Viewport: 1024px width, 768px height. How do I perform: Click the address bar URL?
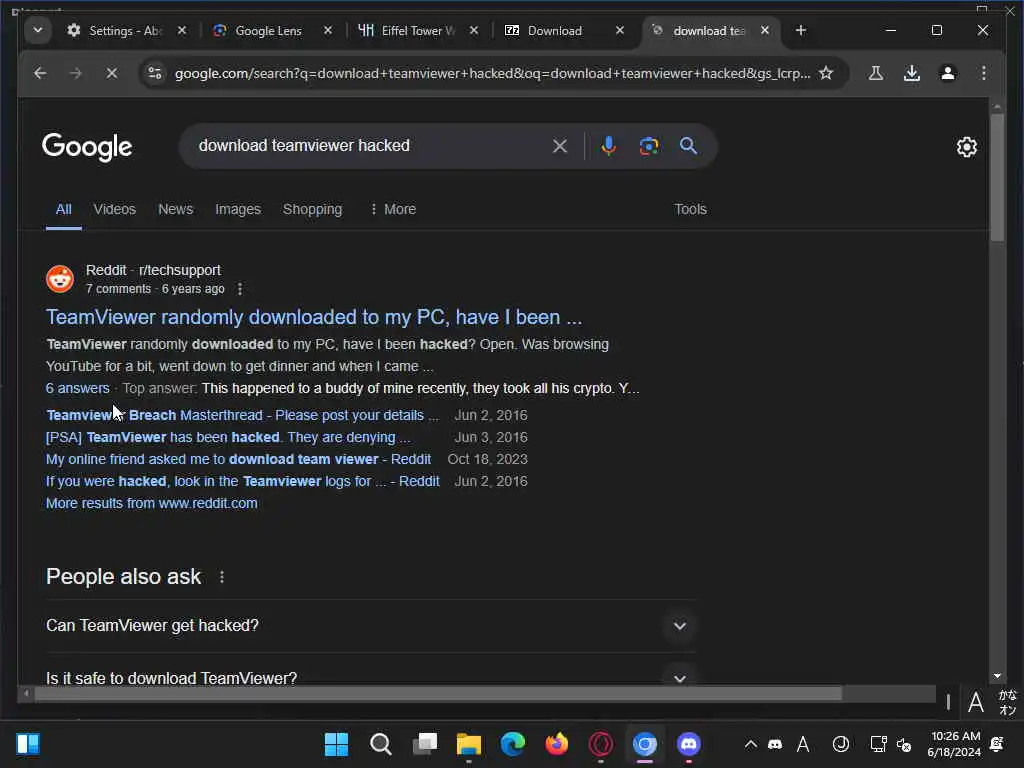click(x=492, y=73)
